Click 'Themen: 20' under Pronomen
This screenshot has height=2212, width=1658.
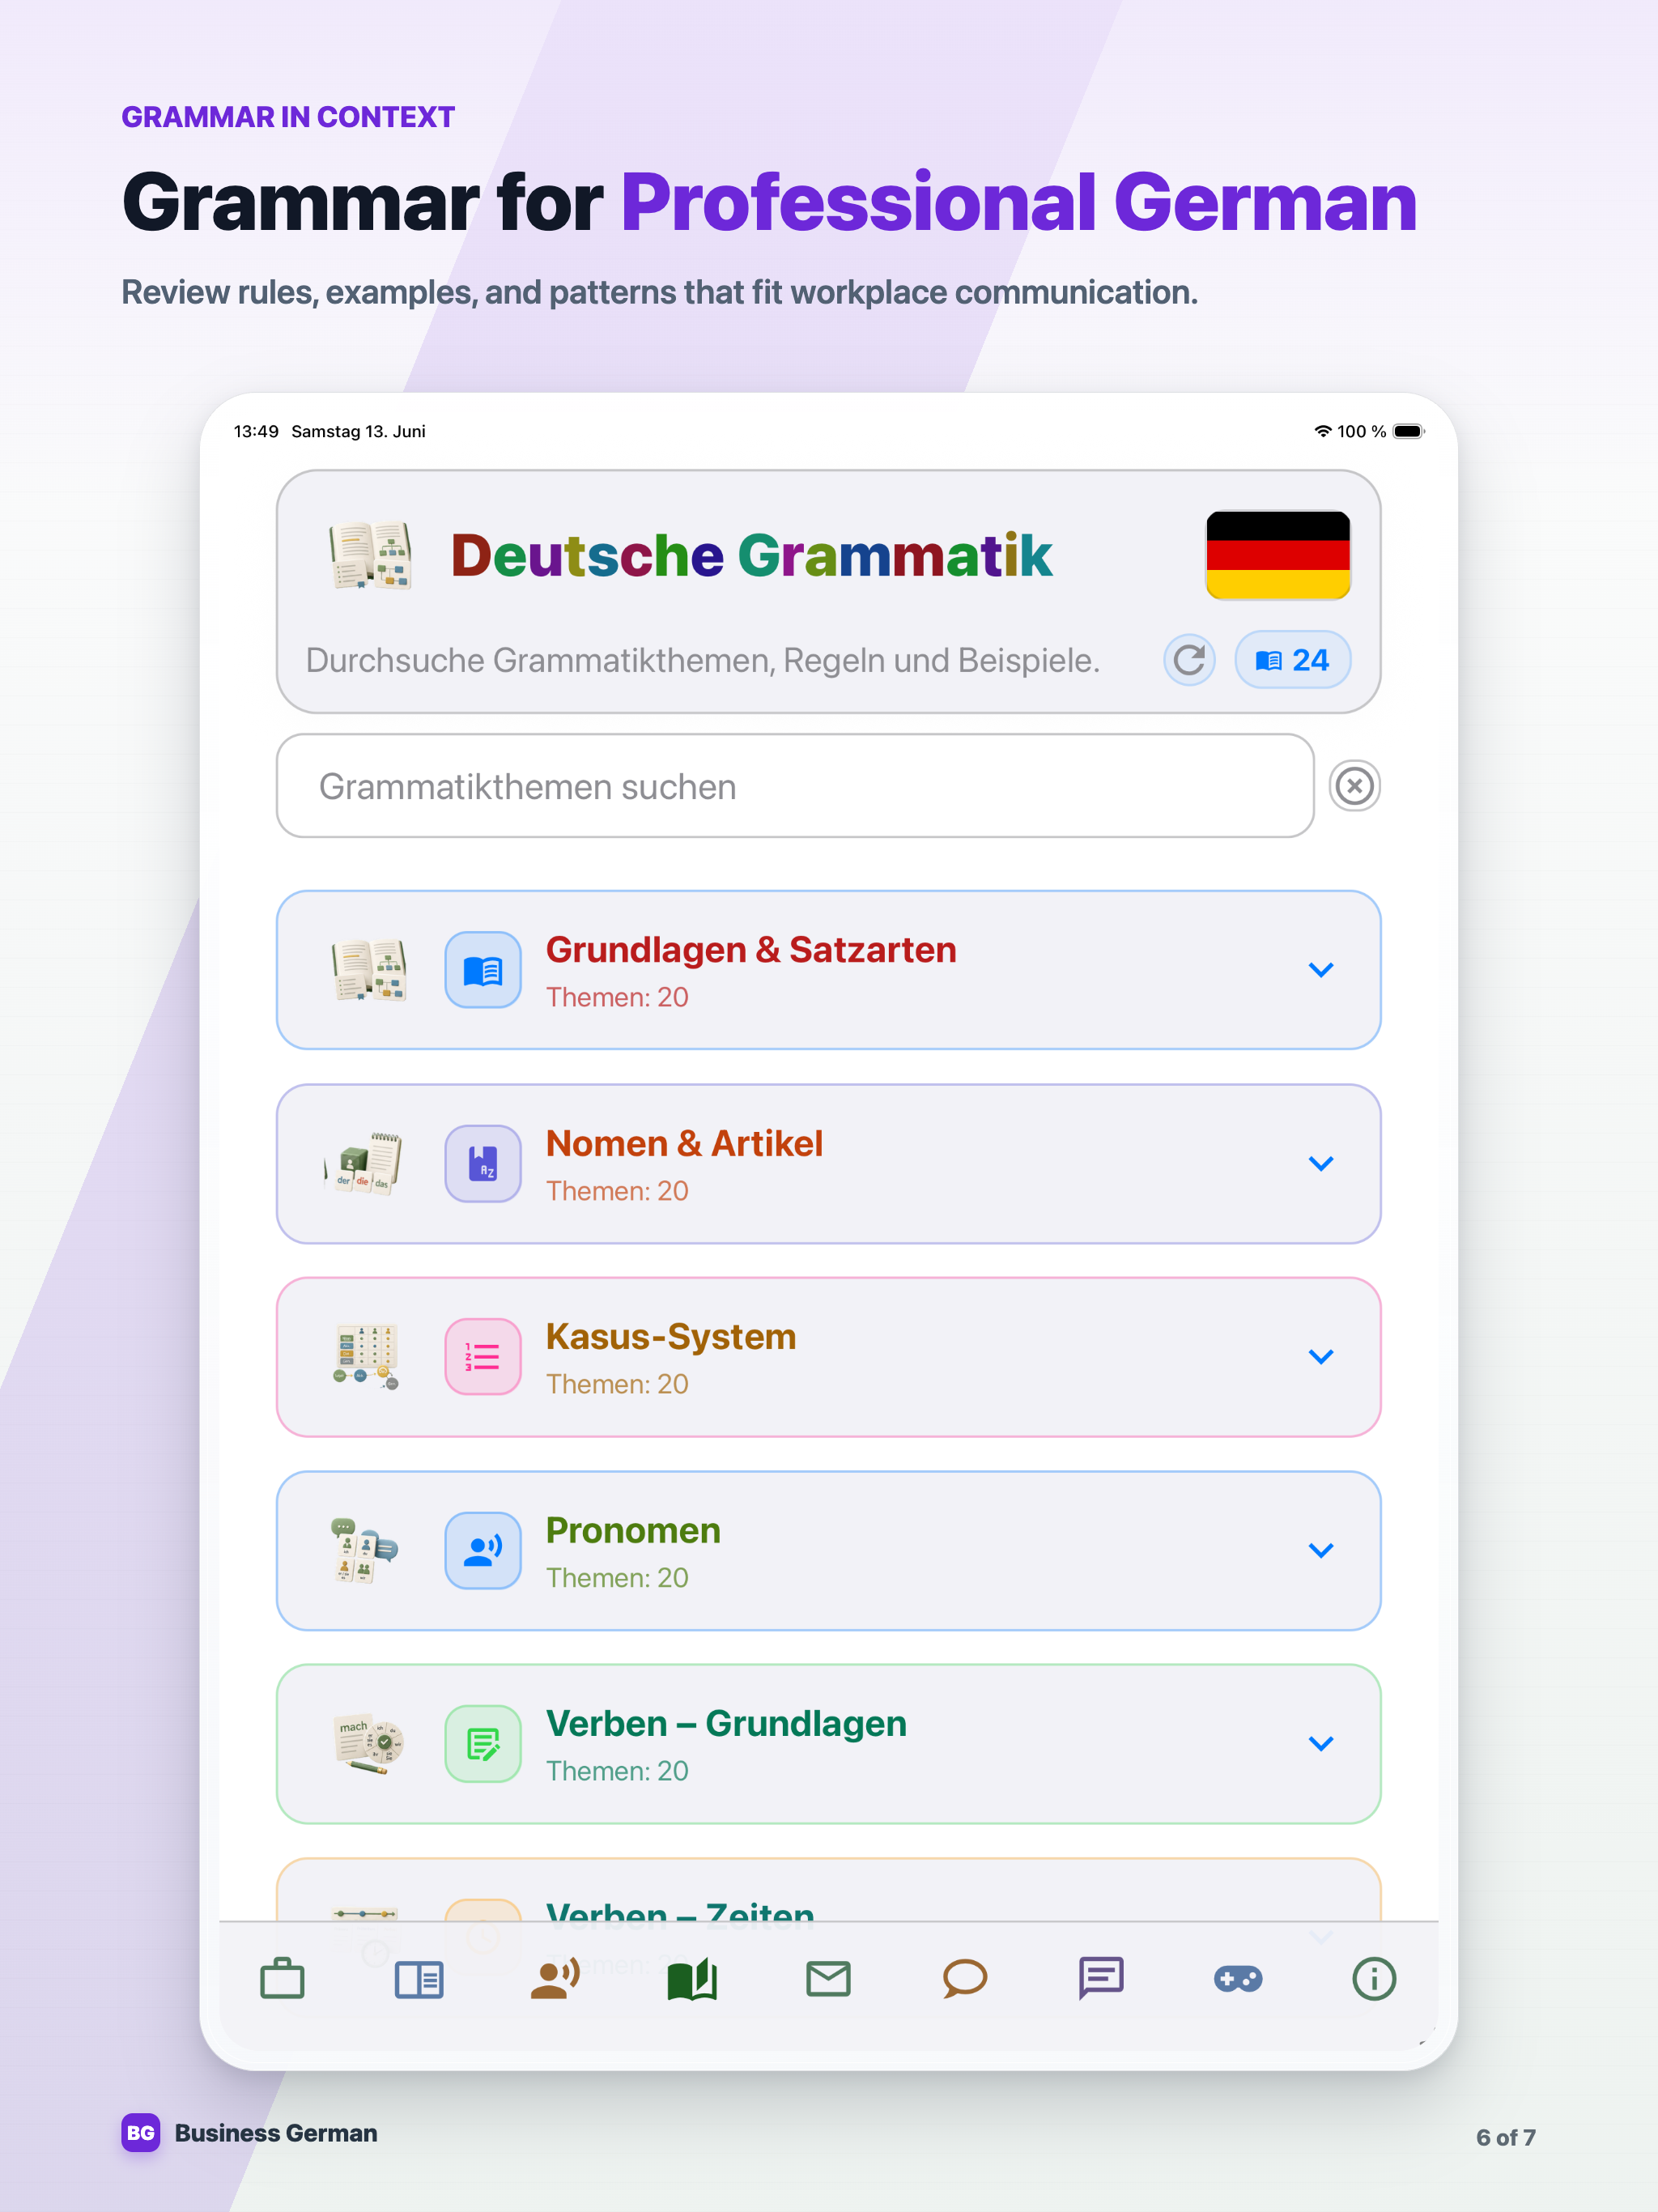pos(617,1578)
